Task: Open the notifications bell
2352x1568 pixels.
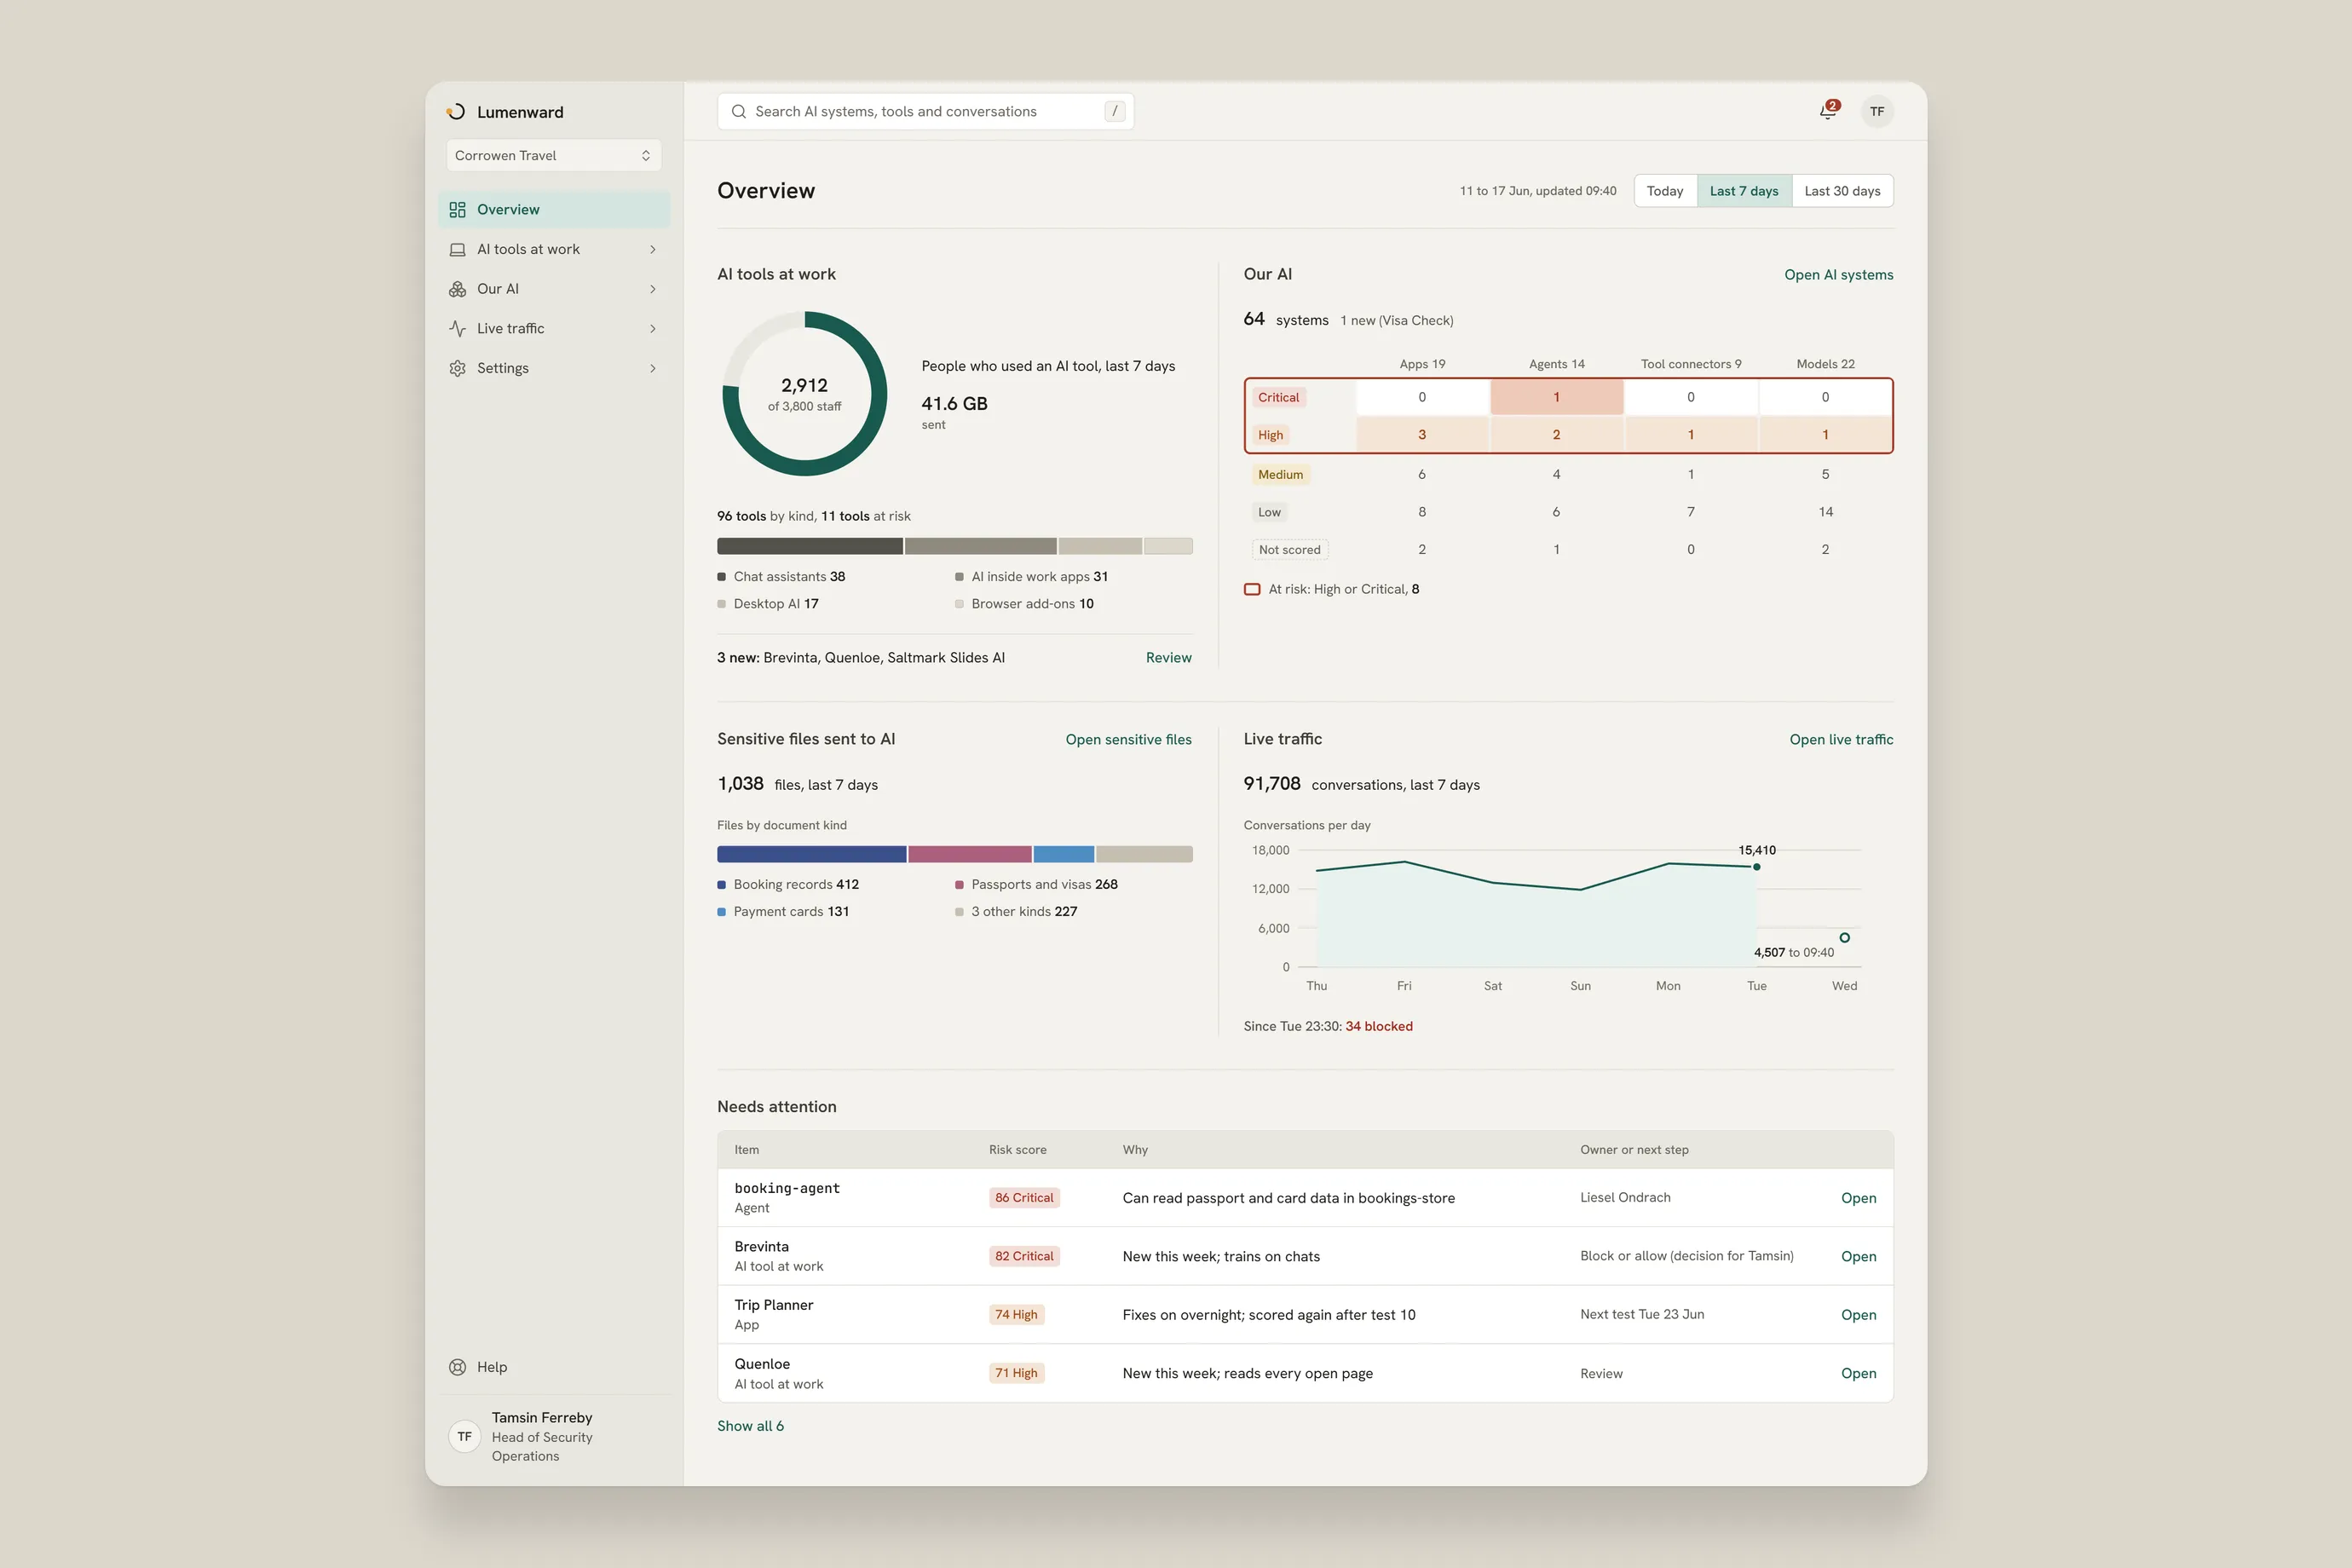Action: click(x=1828, y=111)
